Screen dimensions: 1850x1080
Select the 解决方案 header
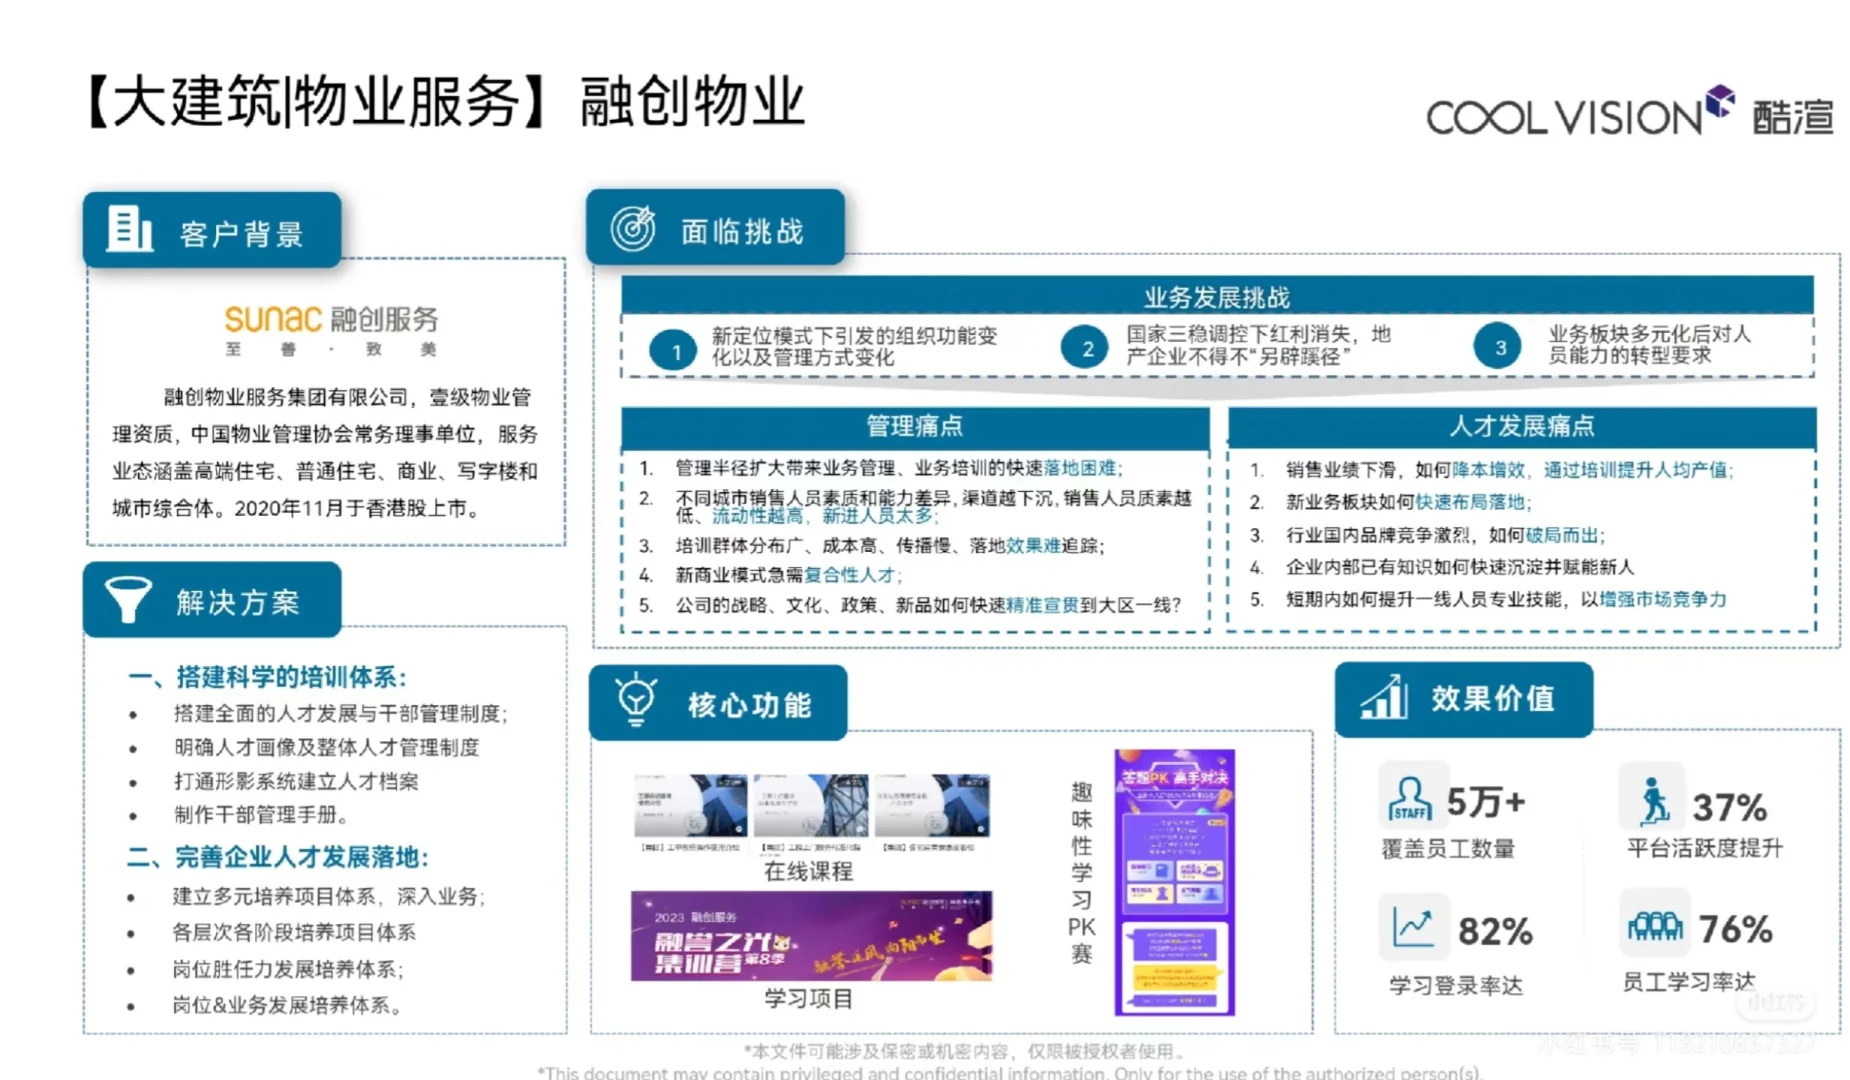pos(212,600)
